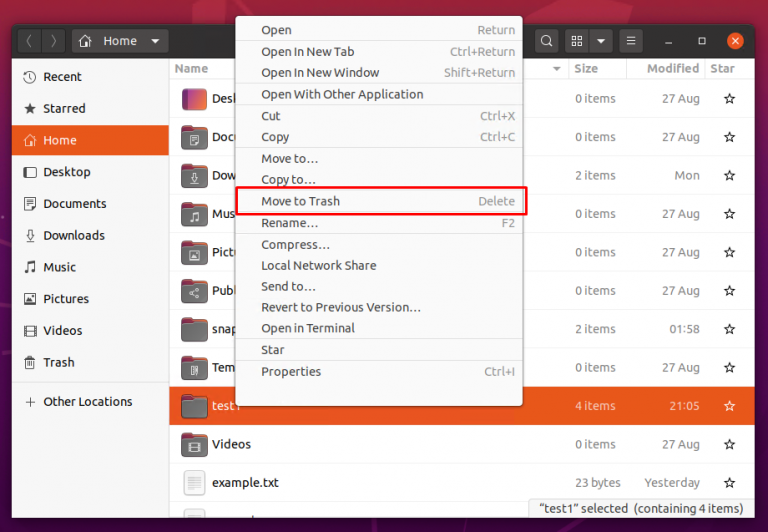This screenshot has width=768, height=532.
Task: Star the Templates folder row
Action: pyautogui.click(x=729, y=367)
